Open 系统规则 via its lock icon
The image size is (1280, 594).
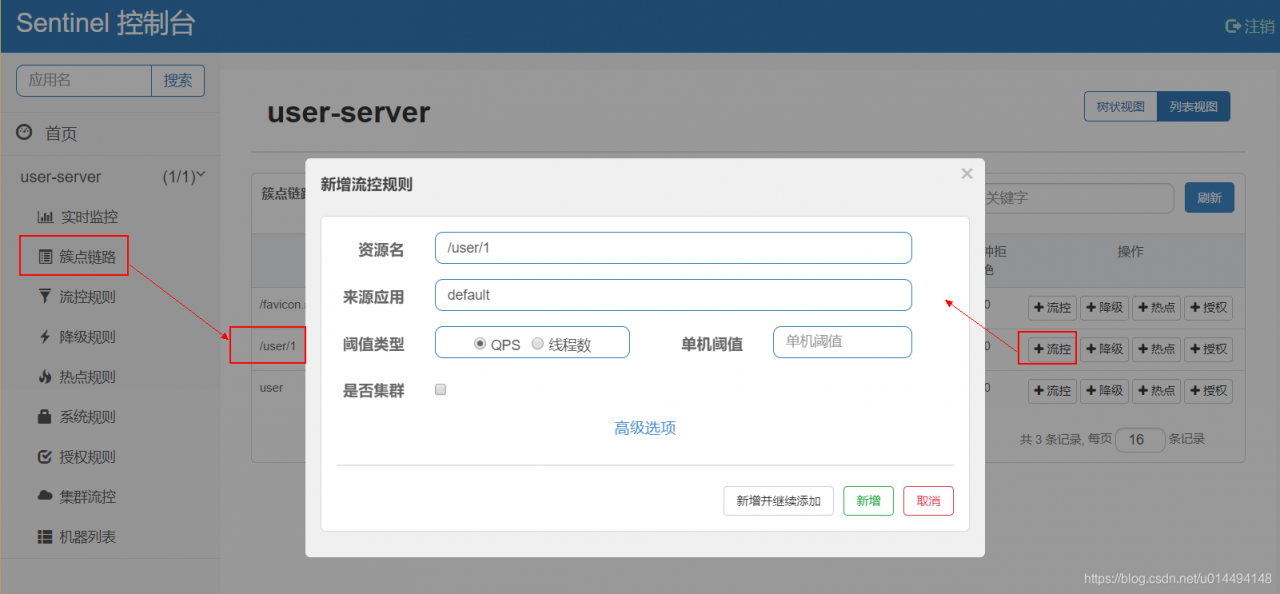tap(45, 416)
